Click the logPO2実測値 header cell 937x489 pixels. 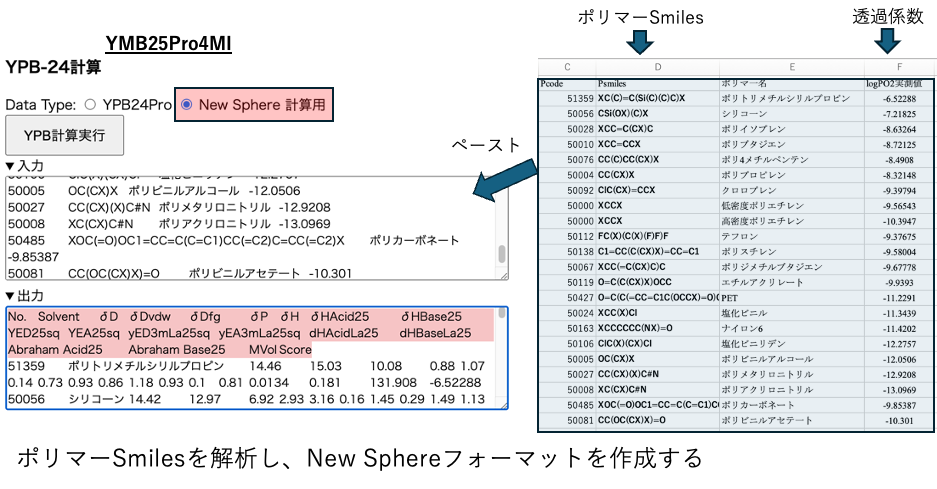point(899,84)
